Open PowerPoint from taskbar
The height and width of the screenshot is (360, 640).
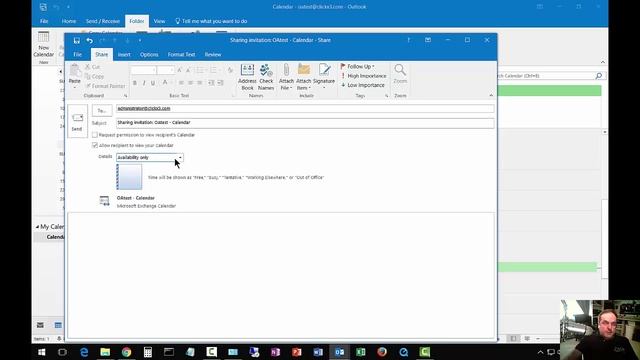click(297, 352)
